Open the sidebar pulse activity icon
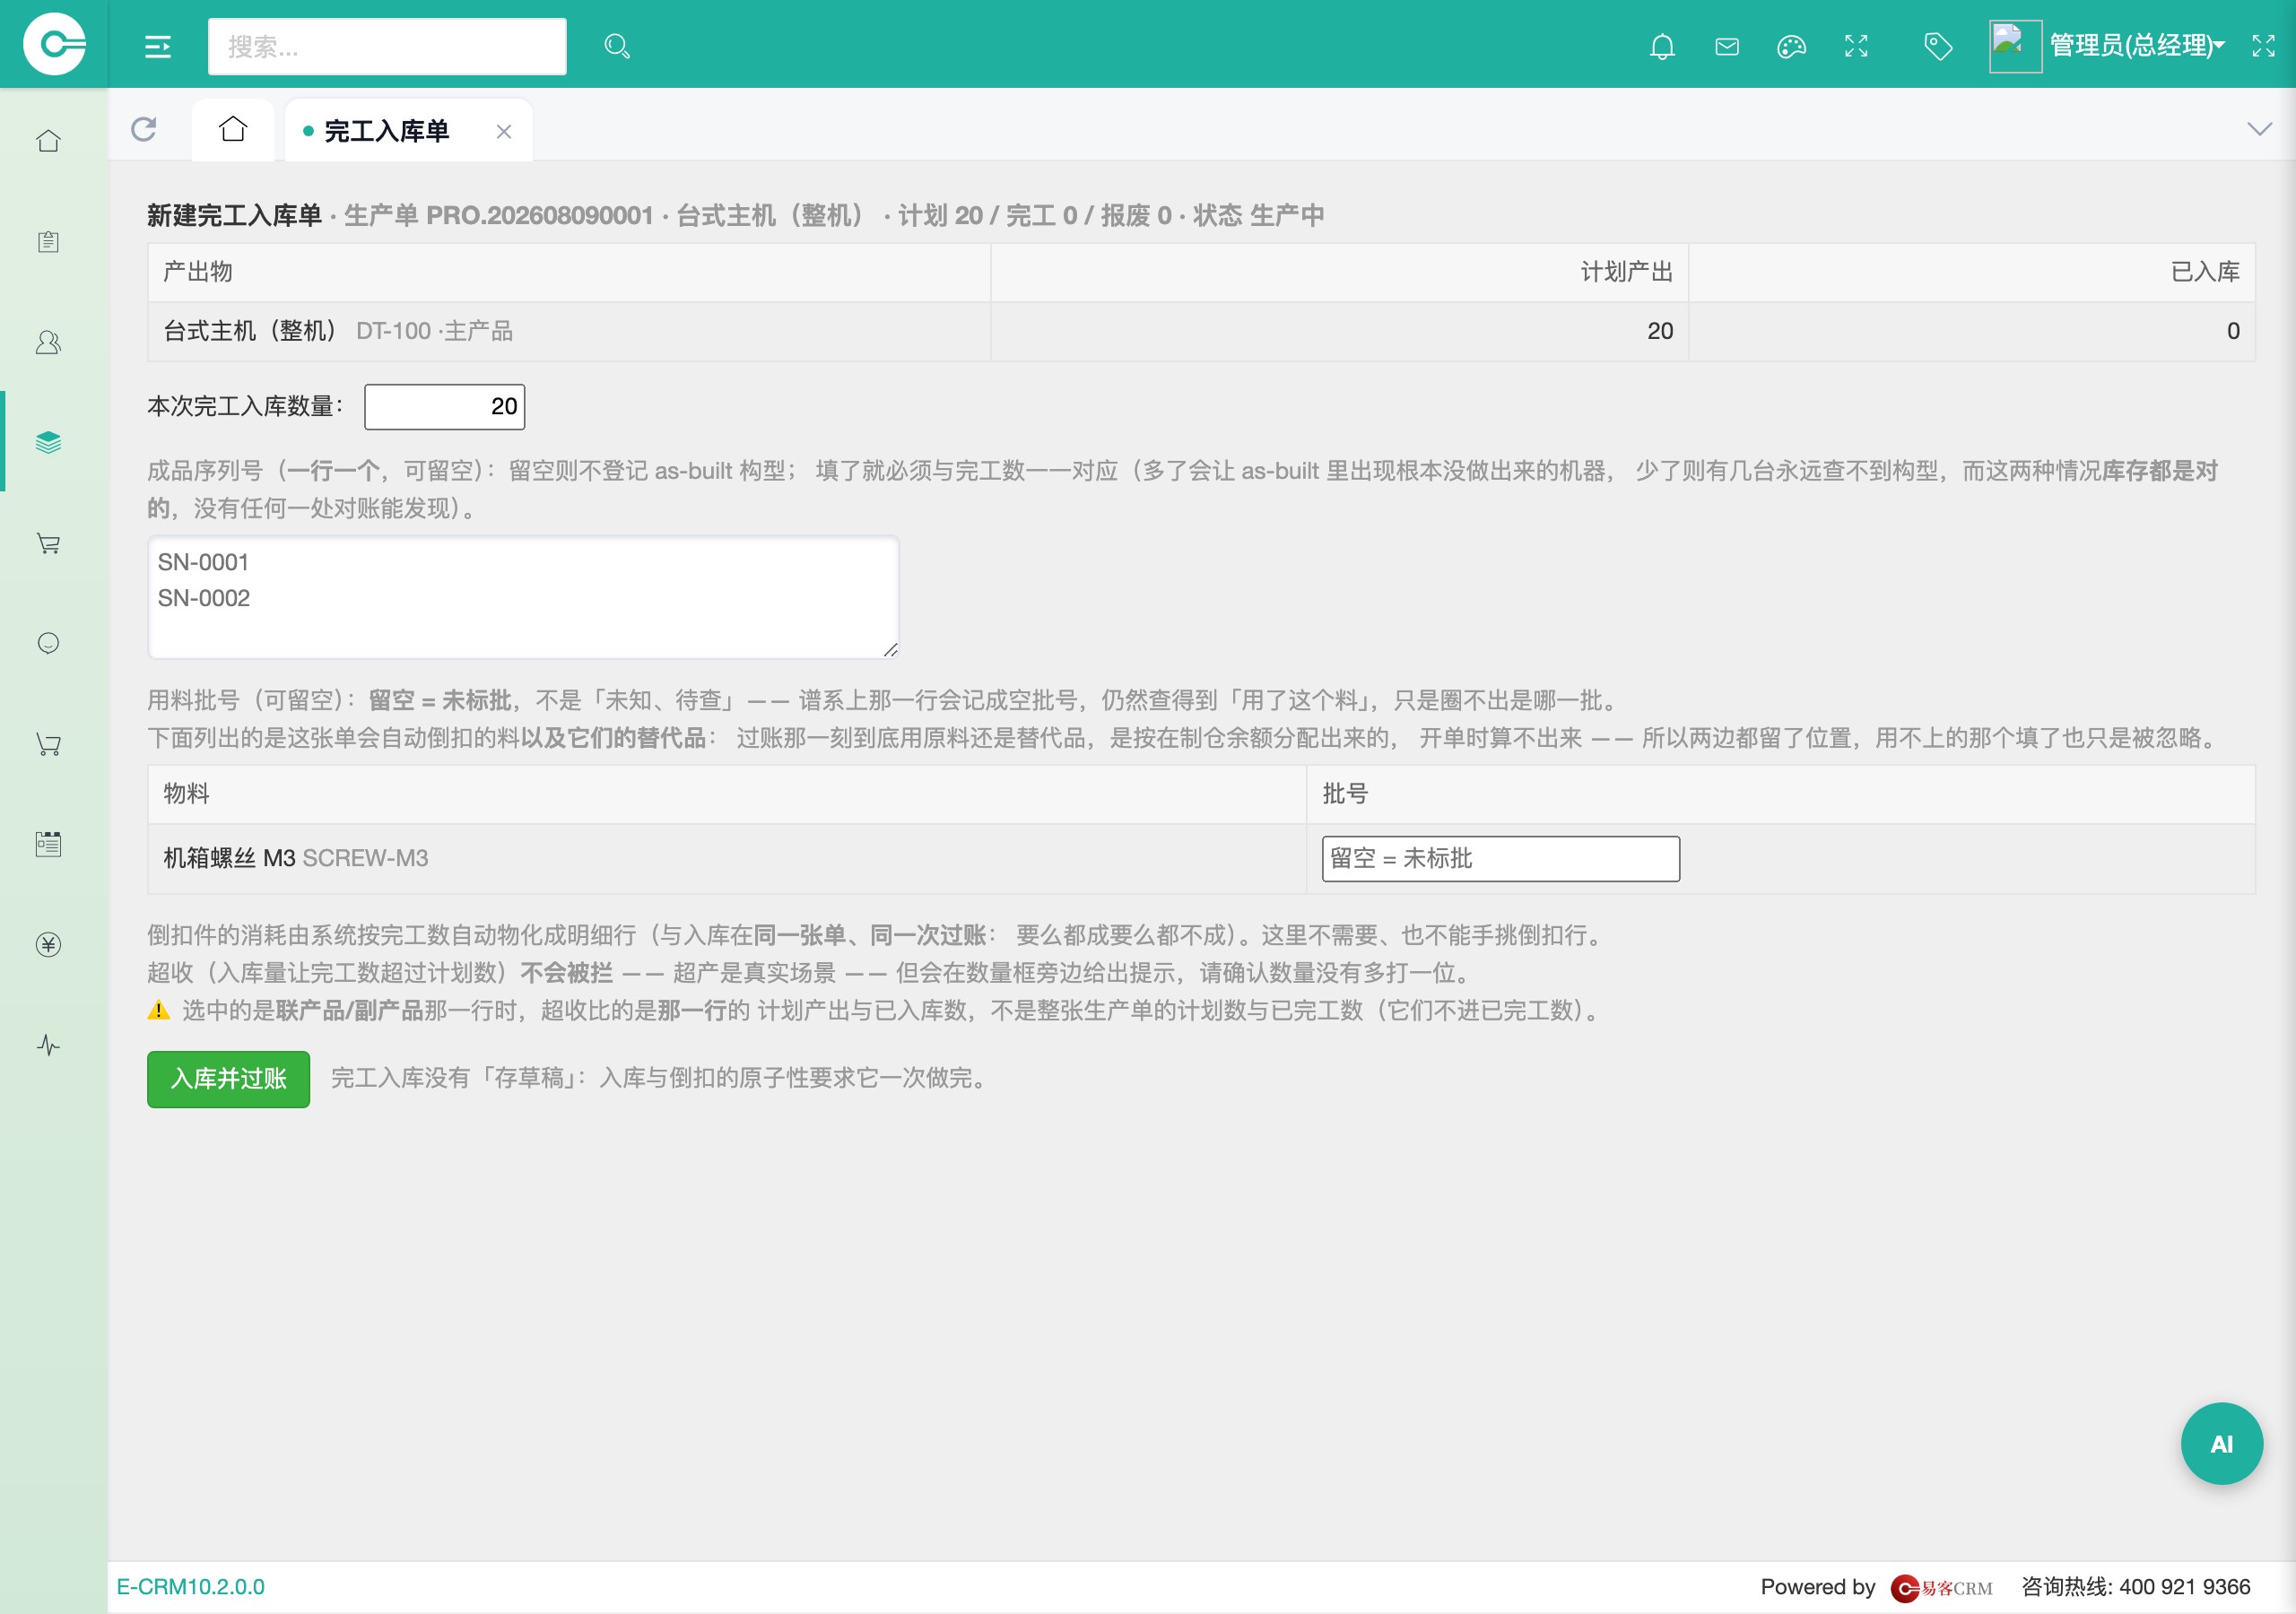Image resolution: width=2296 pixels, height=1614 pixels. point(48,1045)
